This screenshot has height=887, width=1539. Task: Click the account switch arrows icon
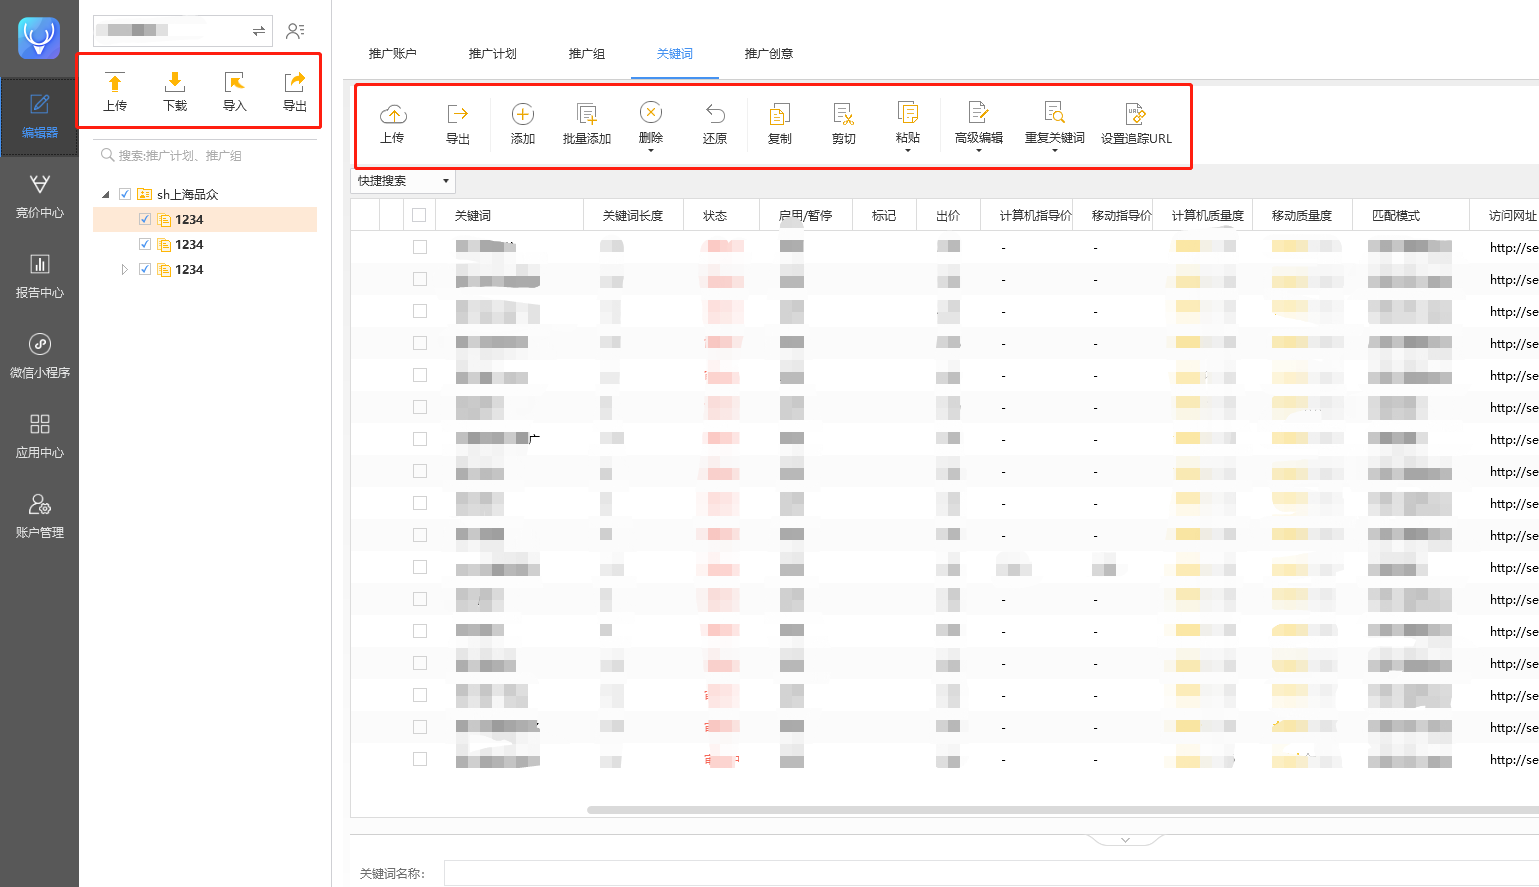[259, 31]
